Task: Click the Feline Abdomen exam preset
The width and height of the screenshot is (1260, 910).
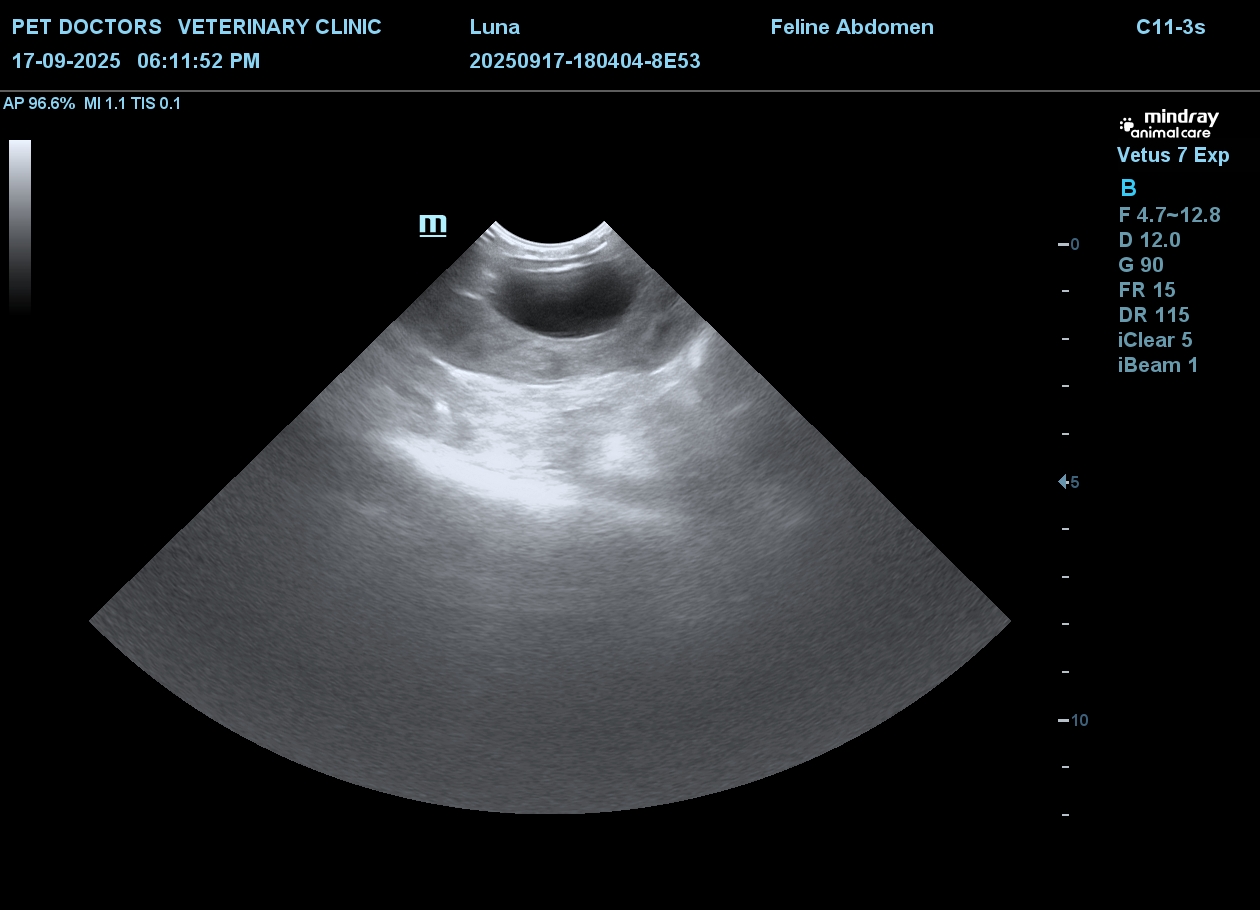Action: coord(852,27)
